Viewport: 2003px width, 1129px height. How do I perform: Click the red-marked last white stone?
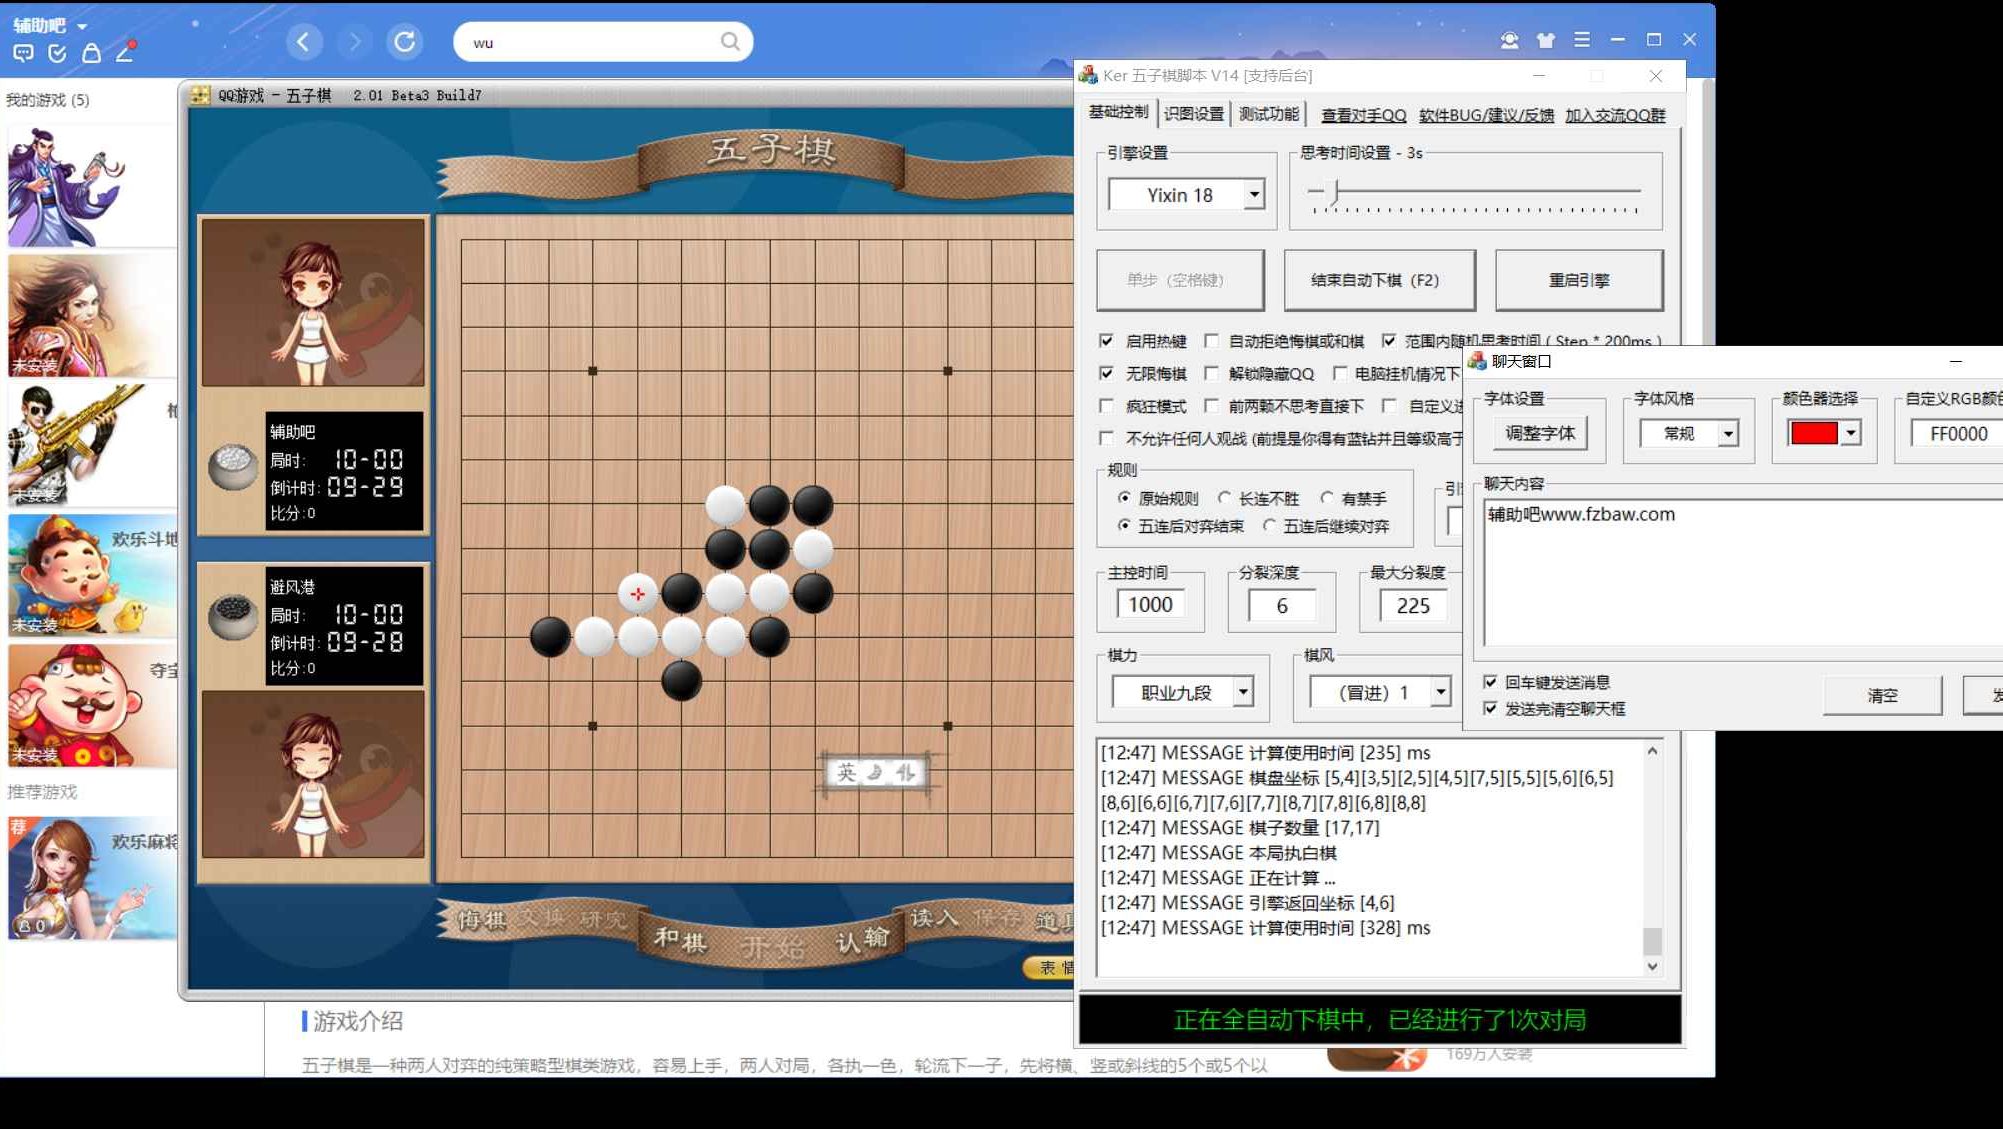point(638,593)
